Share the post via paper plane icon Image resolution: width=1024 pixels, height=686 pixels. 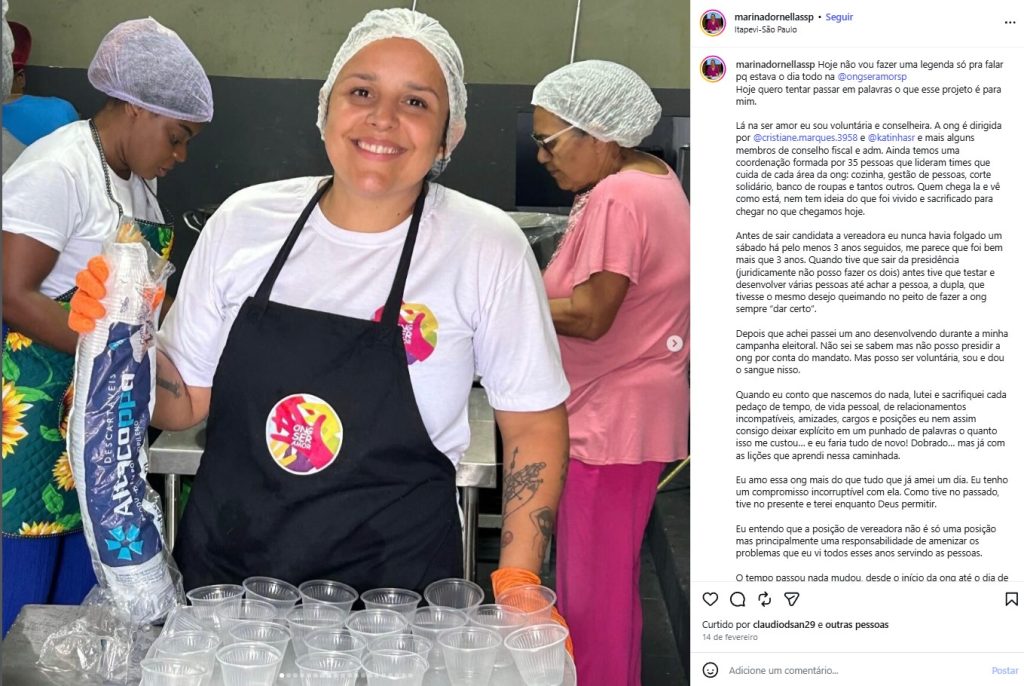tap(792, 599)
